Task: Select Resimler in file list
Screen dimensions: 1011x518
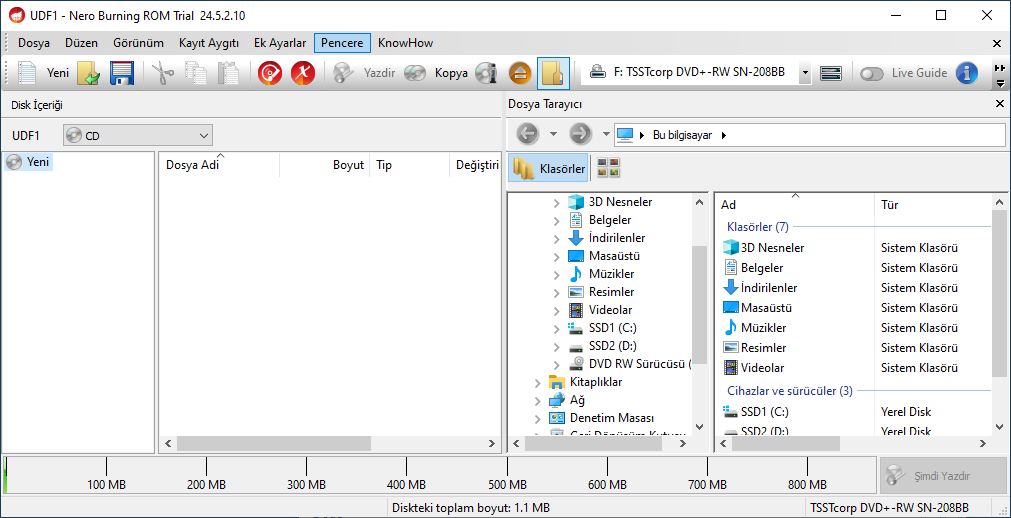Action: [x=755, y=348]
